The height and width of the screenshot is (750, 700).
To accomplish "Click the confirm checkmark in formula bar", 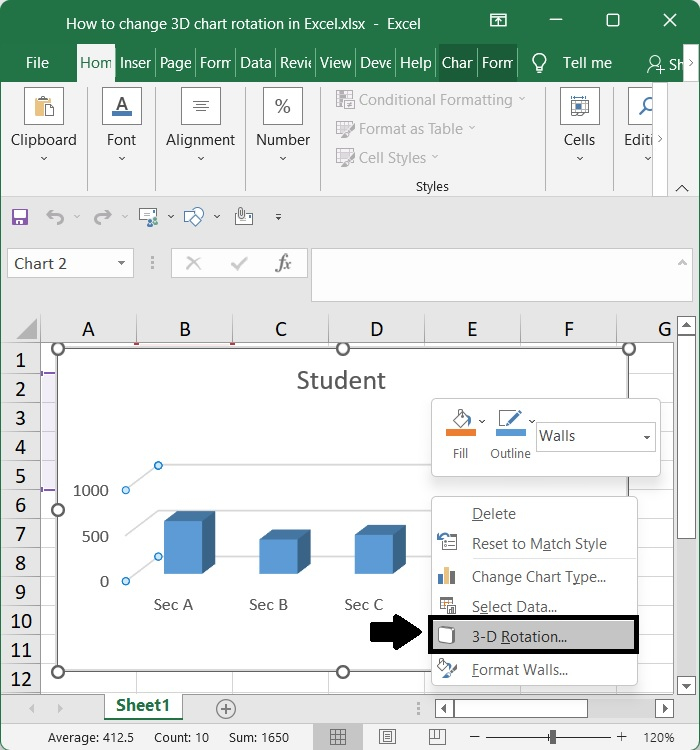I will pos(239,263).
